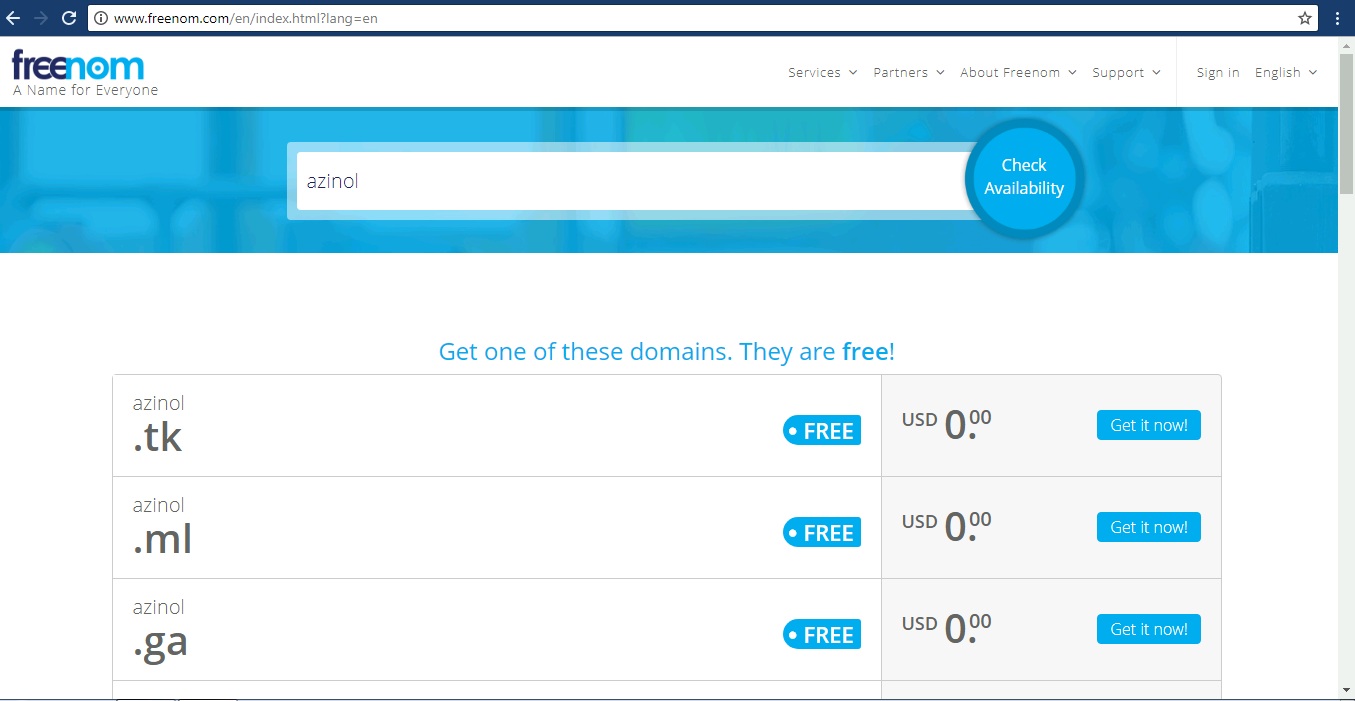Screen dimensions: 1355x701
Task: Focus the browser address bar URL
Action: tap(246, 18)
